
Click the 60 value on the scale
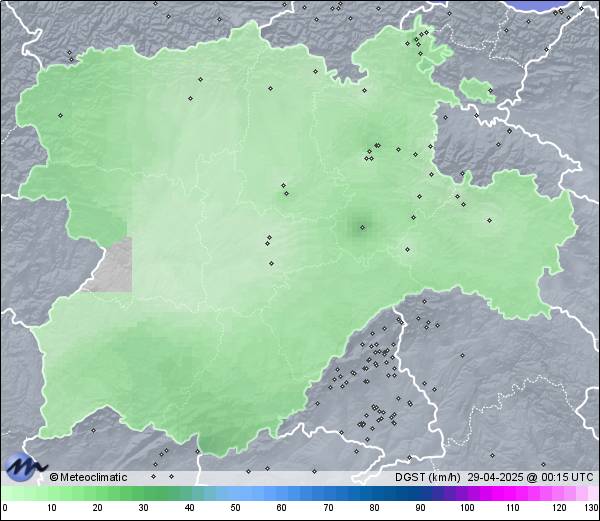tap(282, 508)
